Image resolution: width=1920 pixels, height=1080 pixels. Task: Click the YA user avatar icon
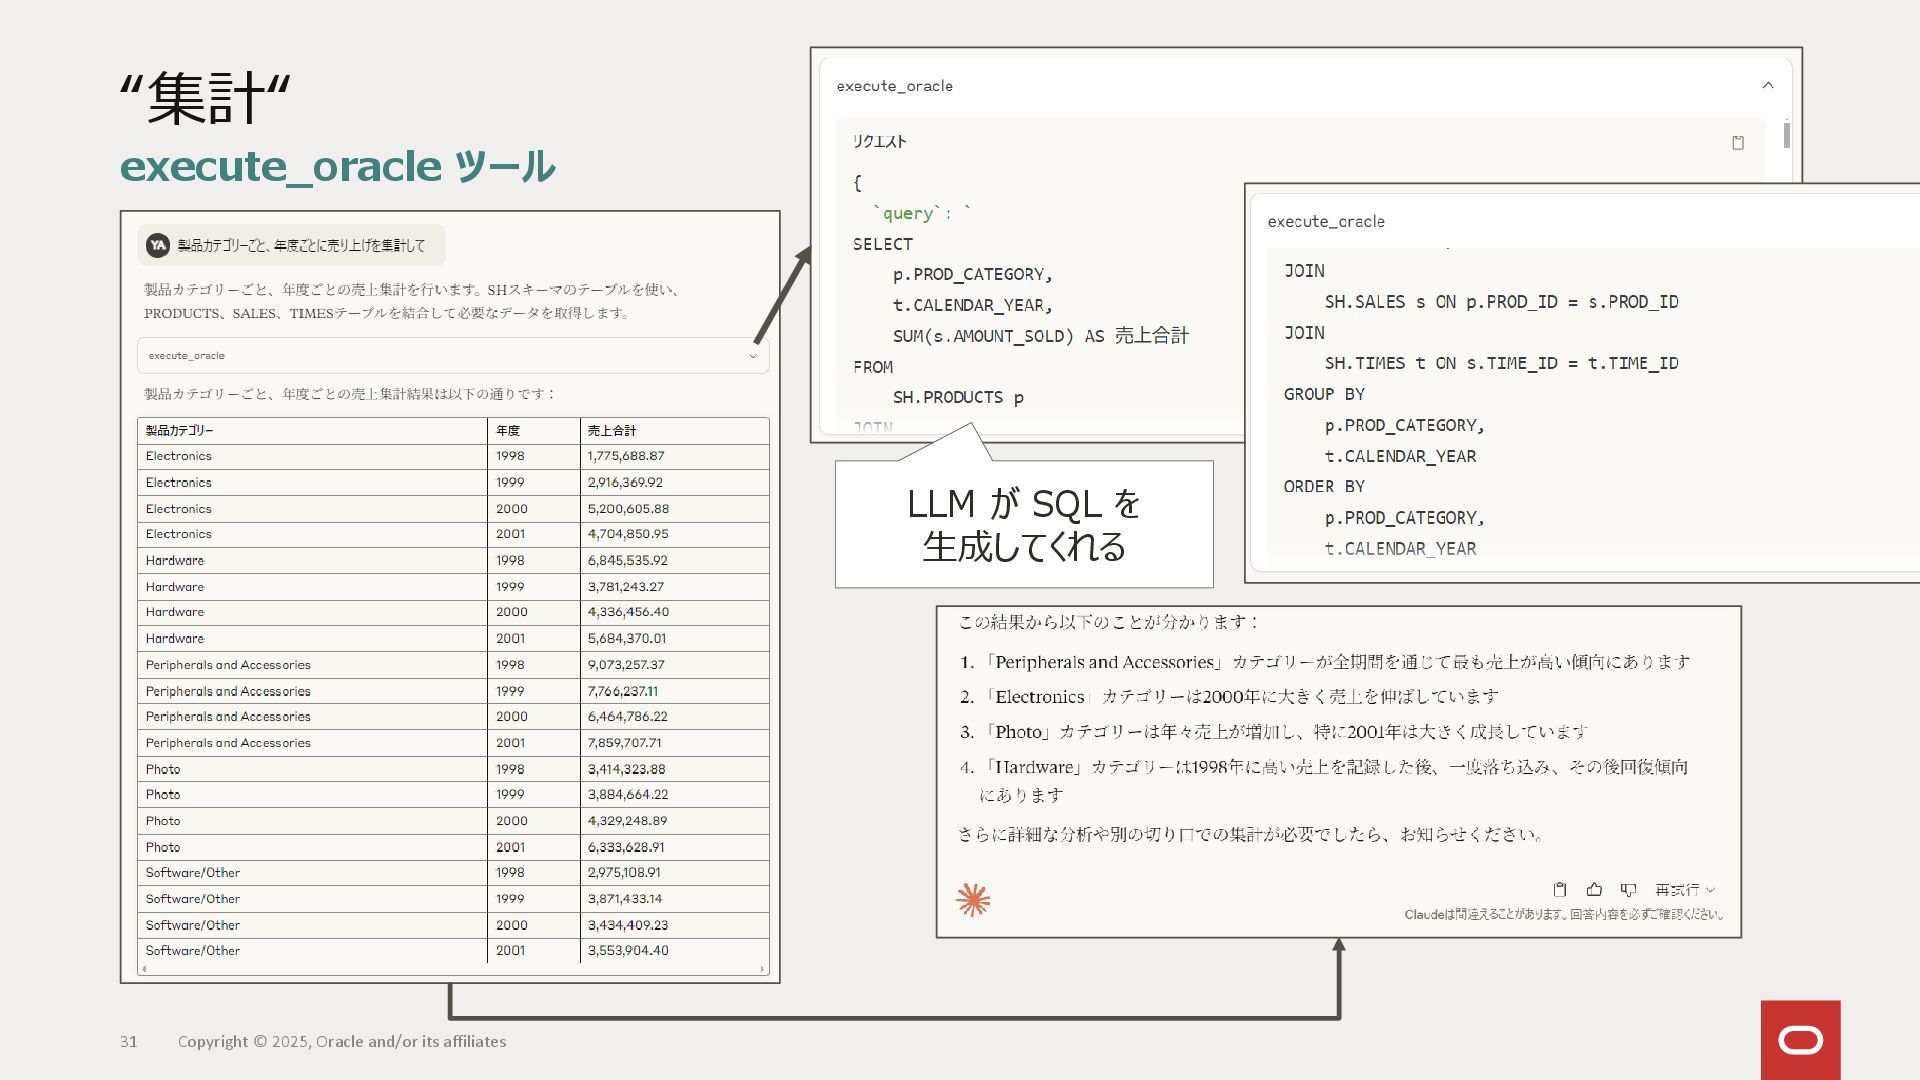(x=158, y=245)
